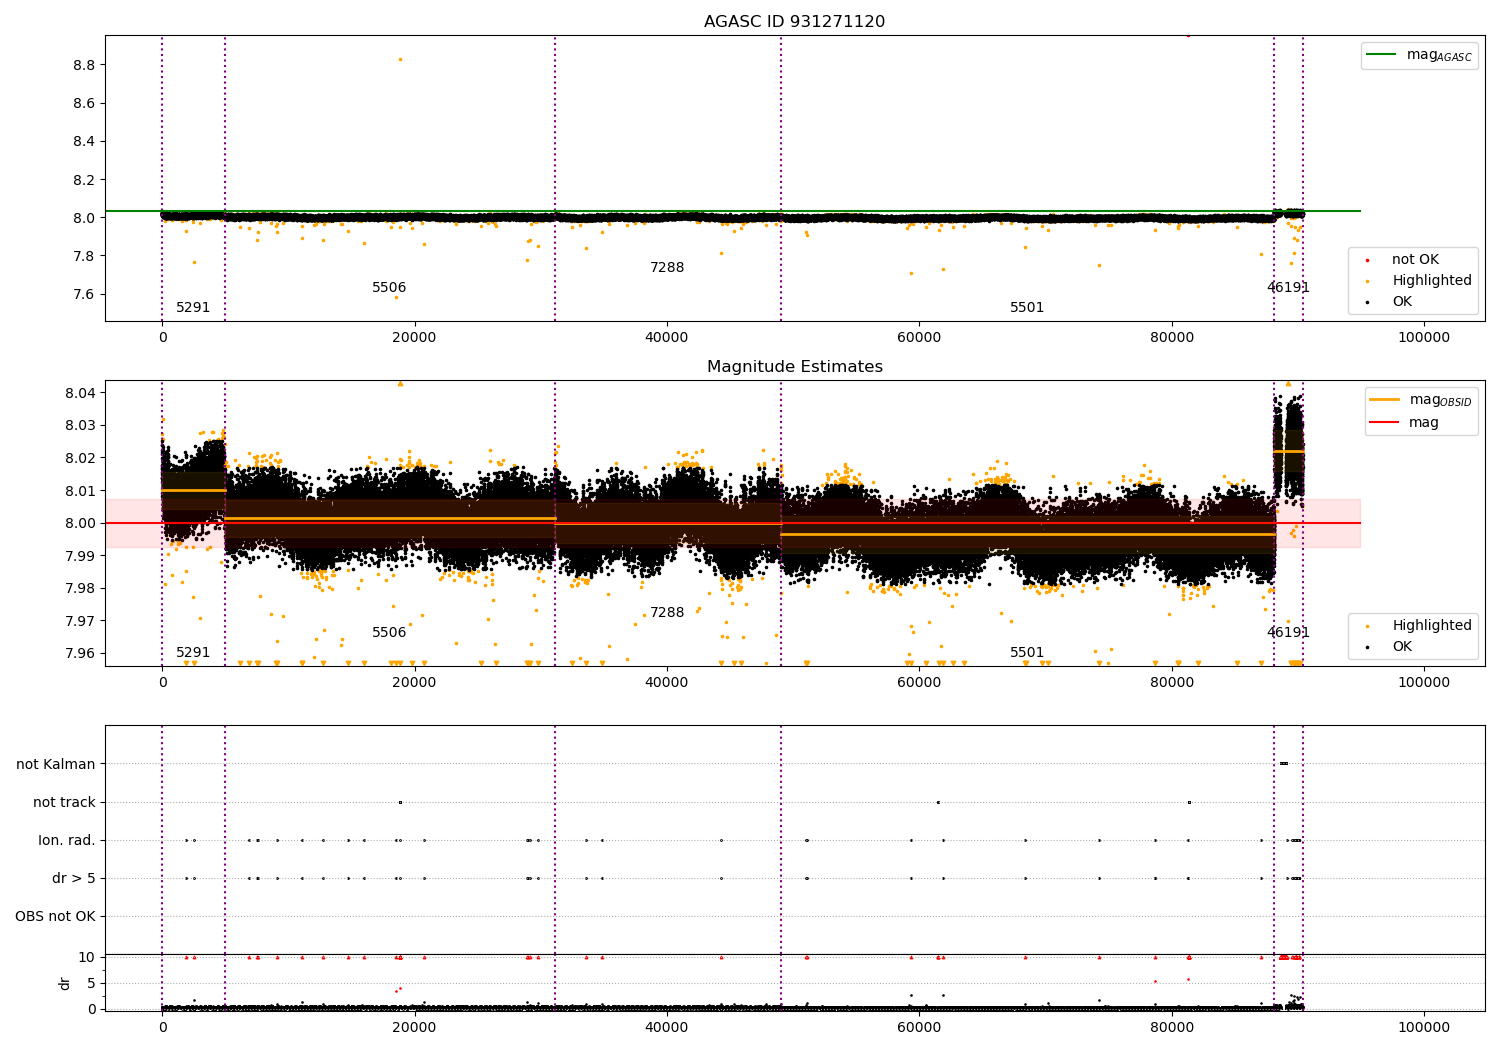Click the 8.8 y-axis tick label
Screen dimensions: 1500x1050
click(84, 65)
